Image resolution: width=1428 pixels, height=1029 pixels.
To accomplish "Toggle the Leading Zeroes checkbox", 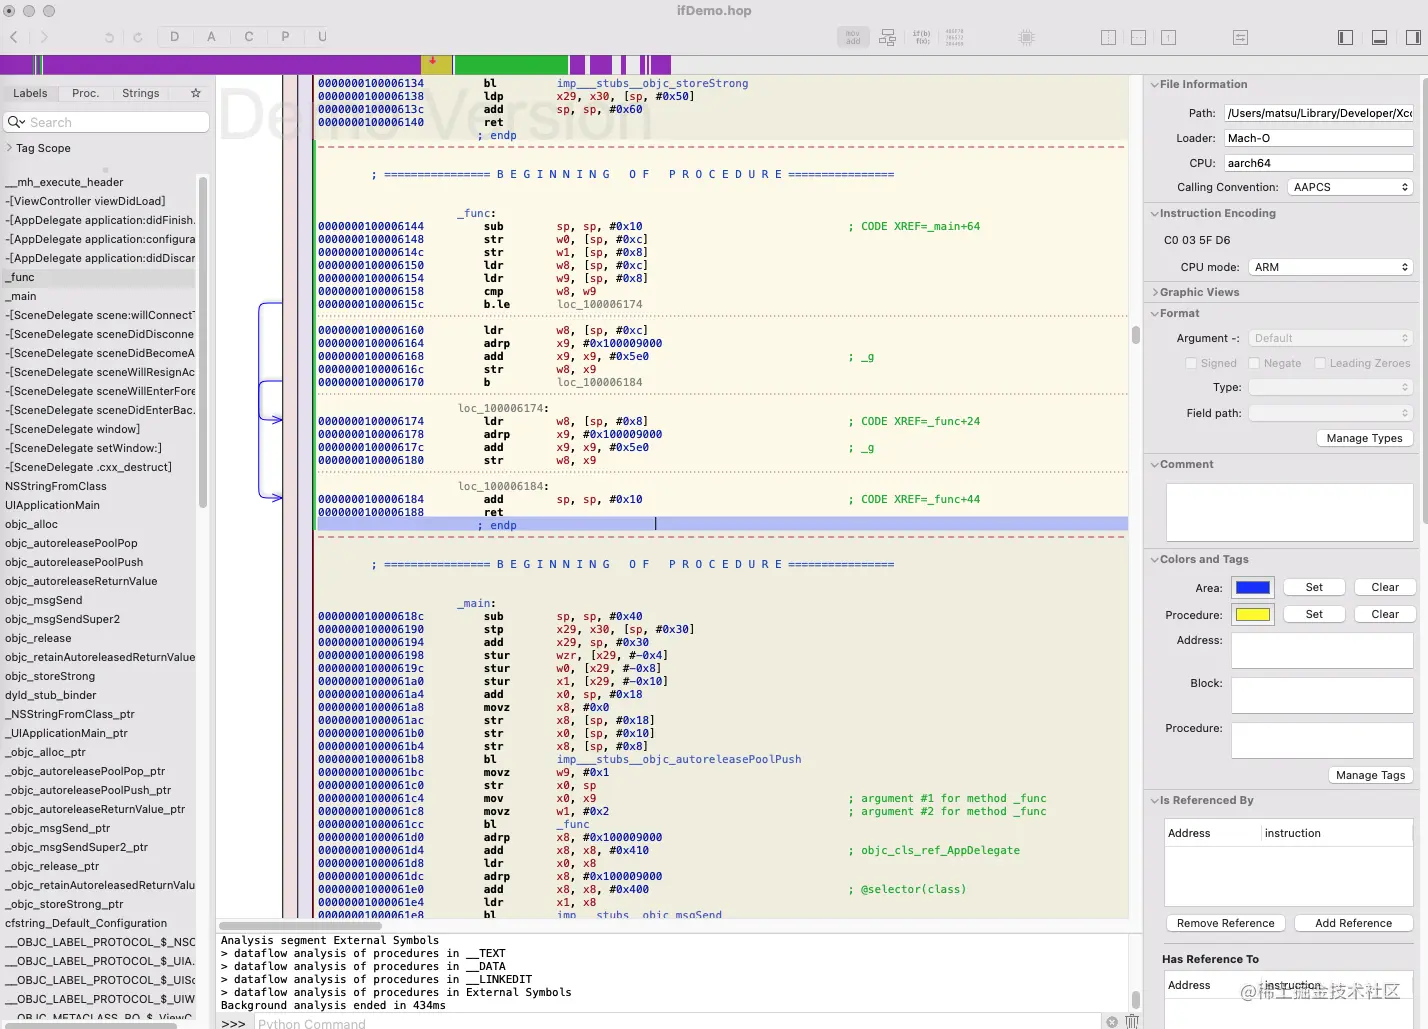I will [1320, 363].
